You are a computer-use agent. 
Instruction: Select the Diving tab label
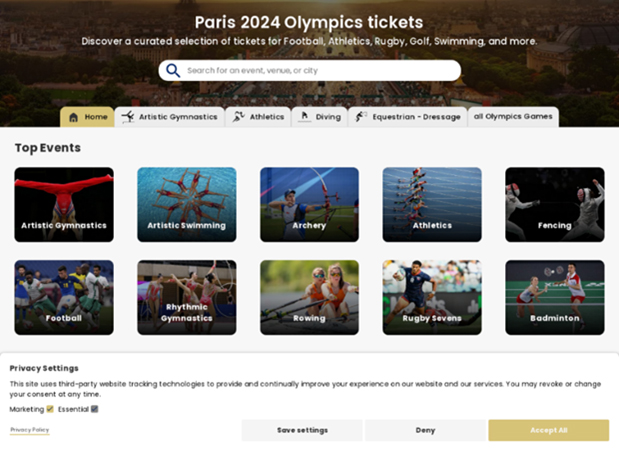(328, 117)
